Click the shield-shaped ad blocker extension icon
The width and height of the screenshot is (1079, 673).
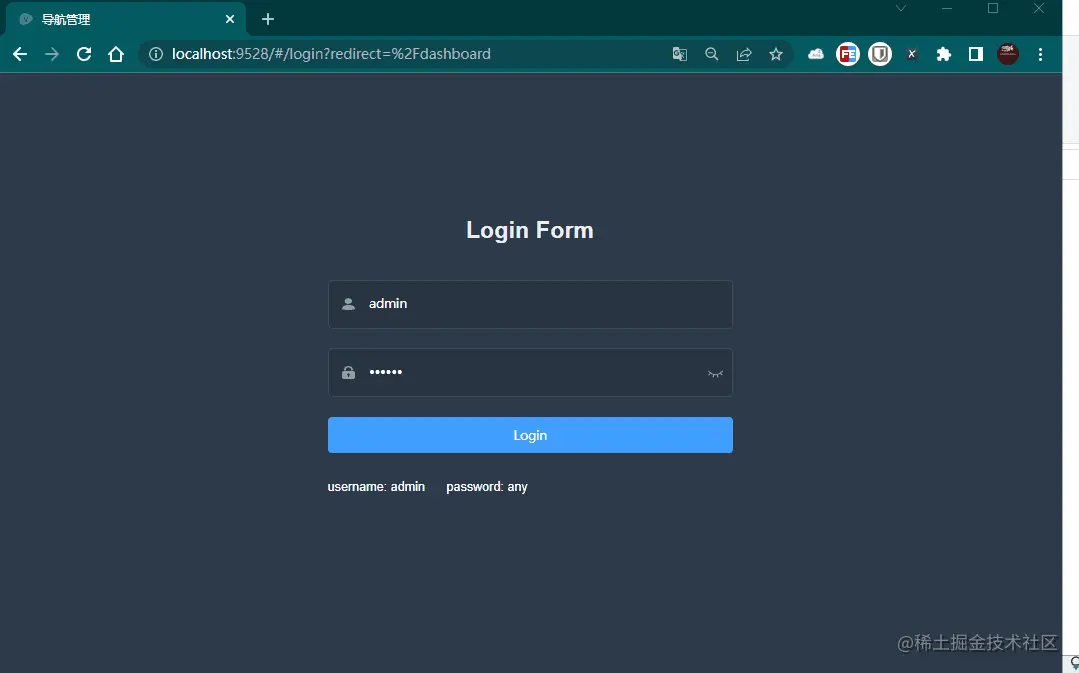point(879,54)
